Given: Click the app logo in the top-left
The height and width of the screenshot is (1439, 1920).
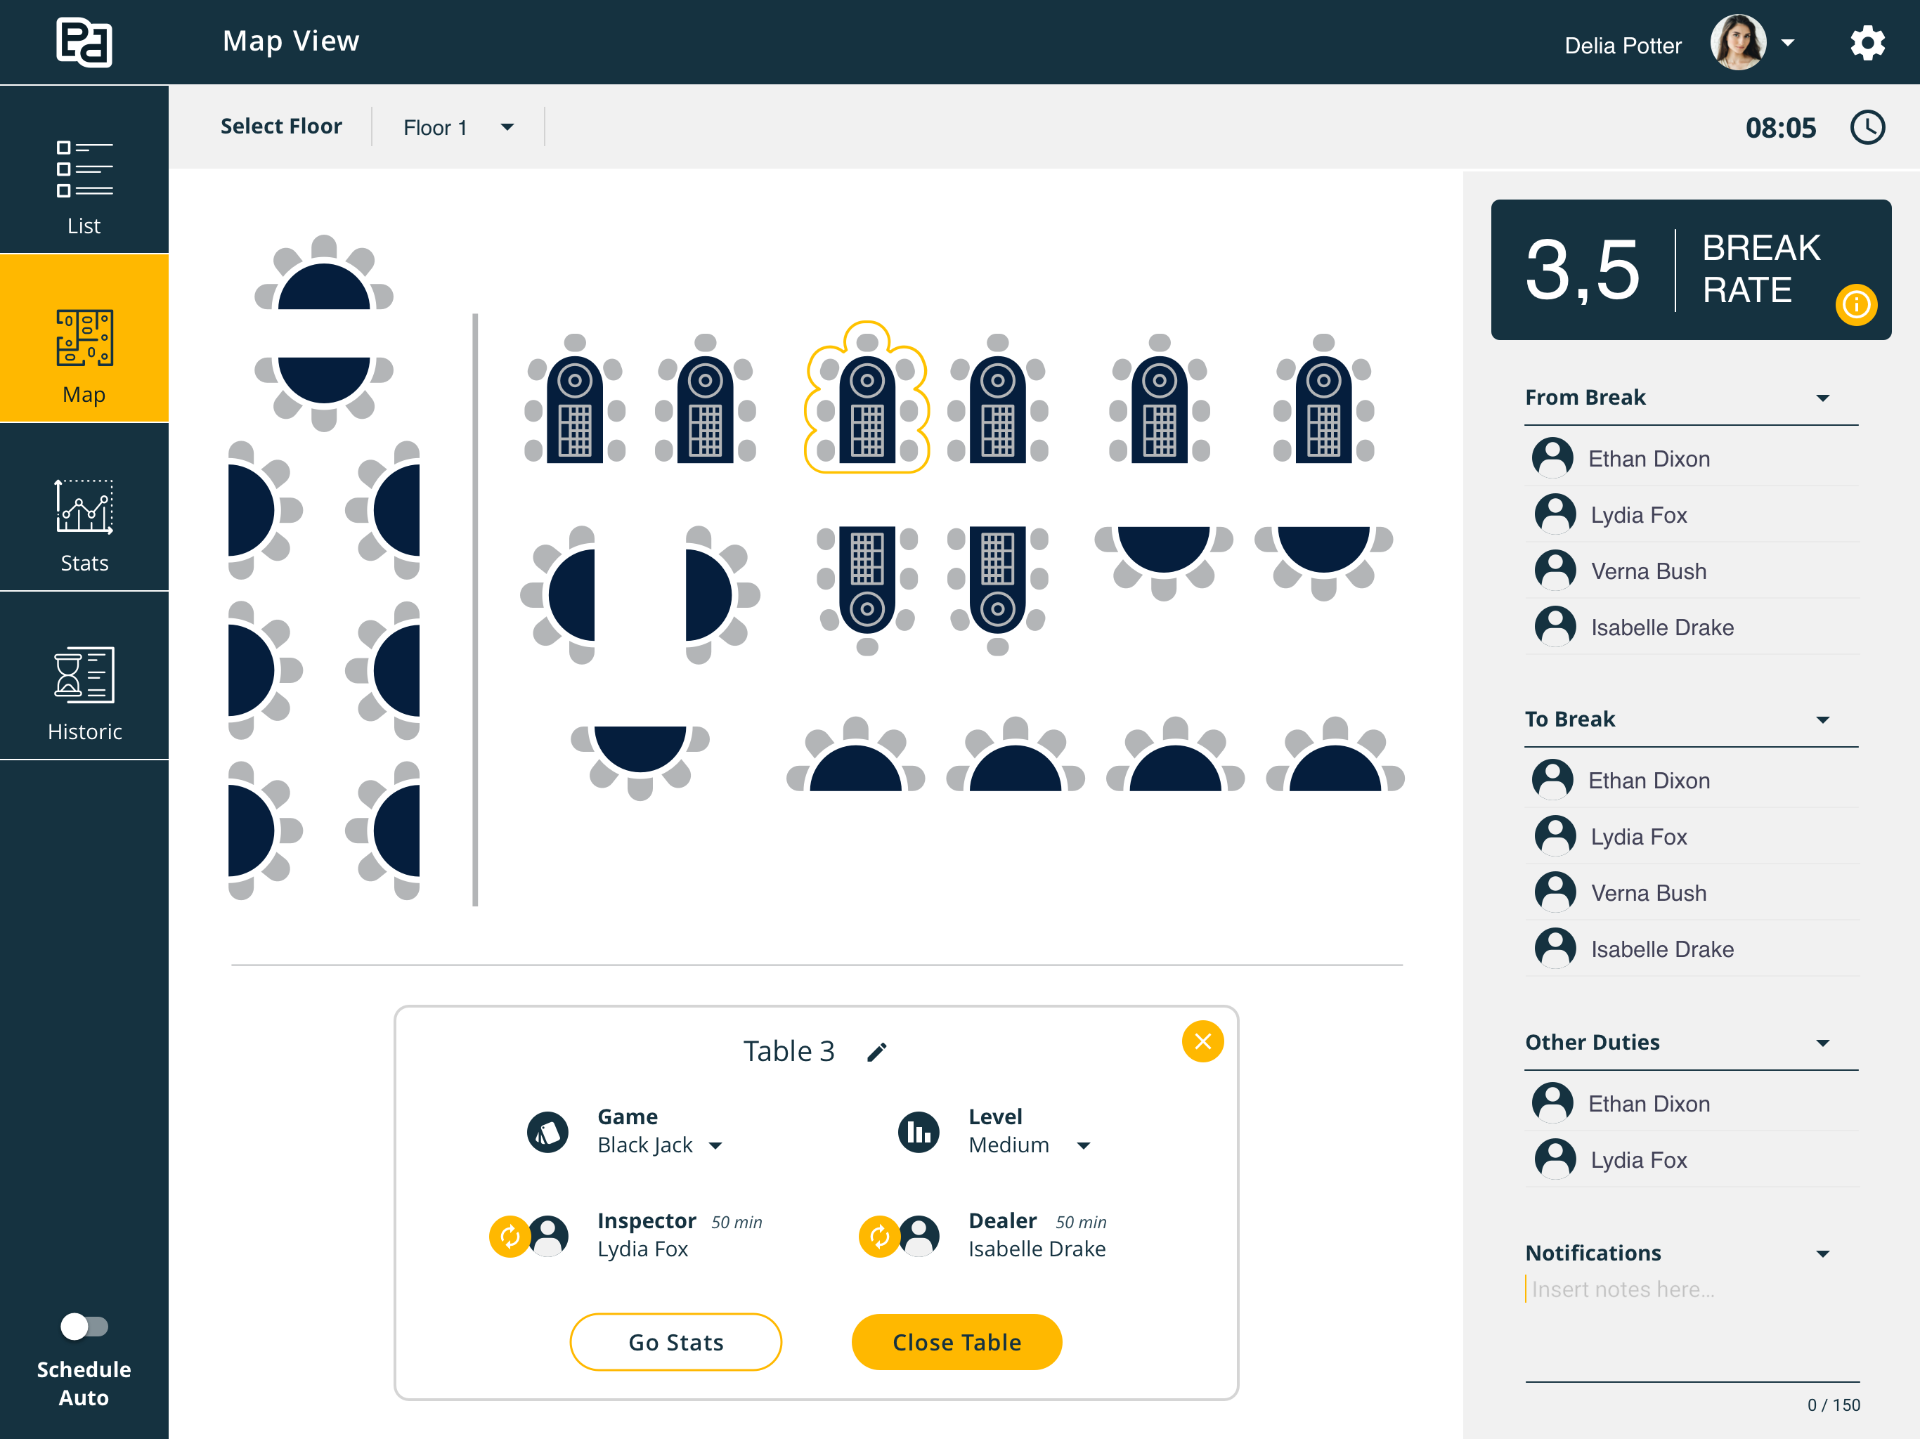Looking at the screenshot, I should 84,42.
